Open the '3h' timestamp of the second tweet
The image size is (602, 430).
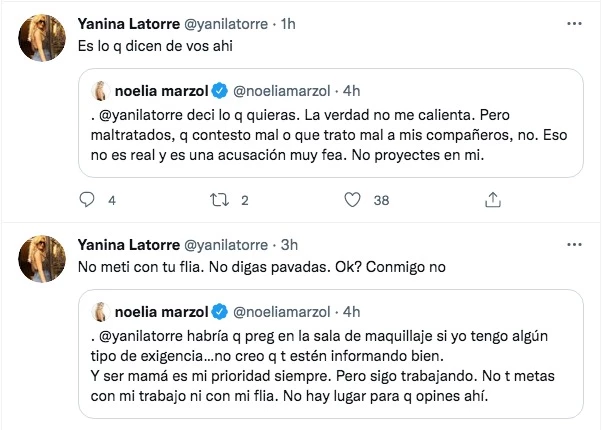(x=291, y=245)
